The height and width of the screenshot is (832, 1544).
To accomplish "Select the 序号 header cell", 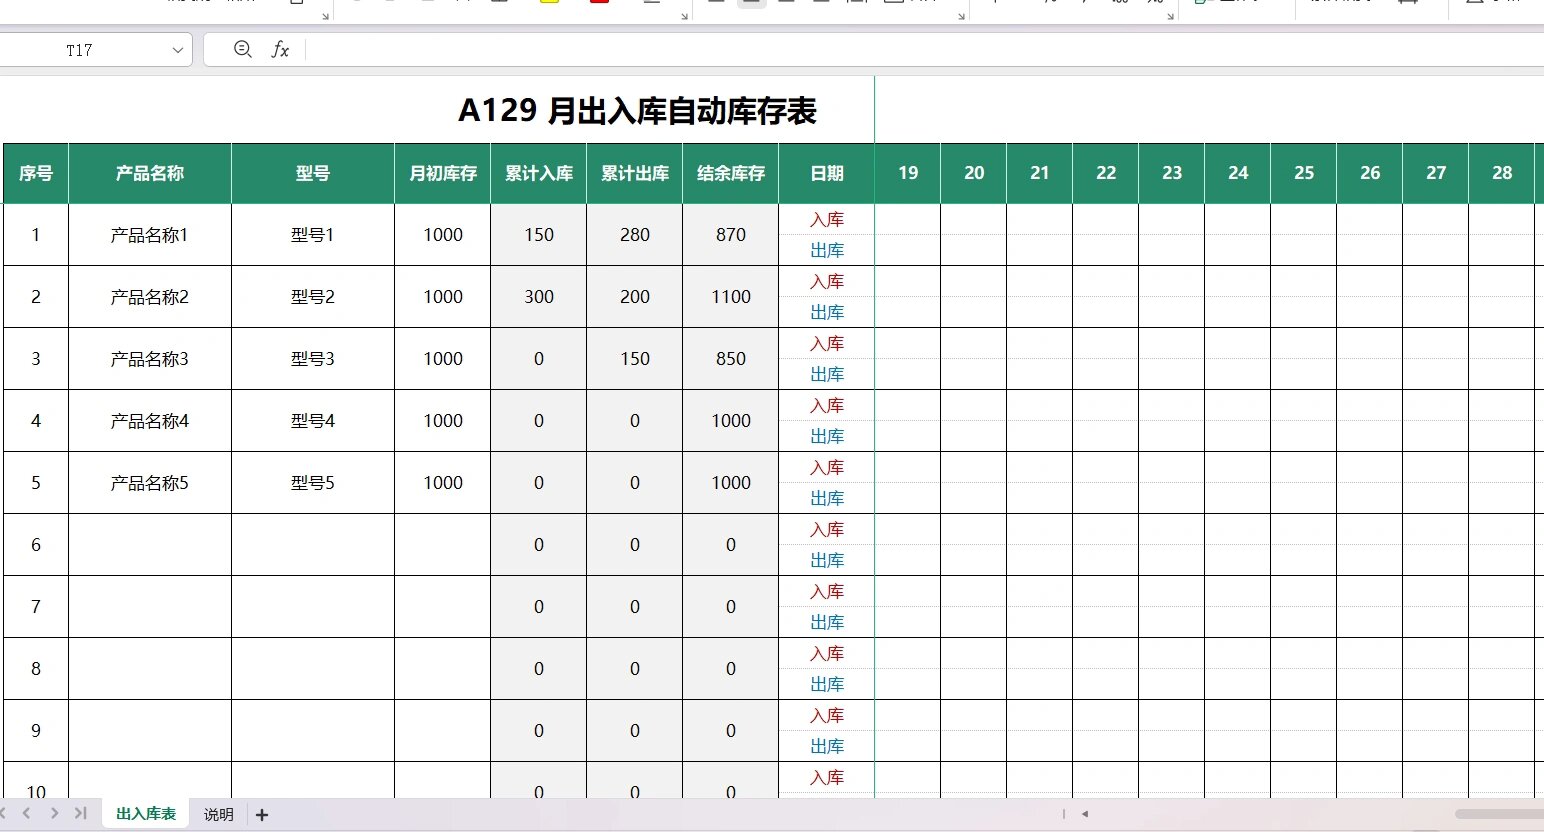I will [36, 173].
